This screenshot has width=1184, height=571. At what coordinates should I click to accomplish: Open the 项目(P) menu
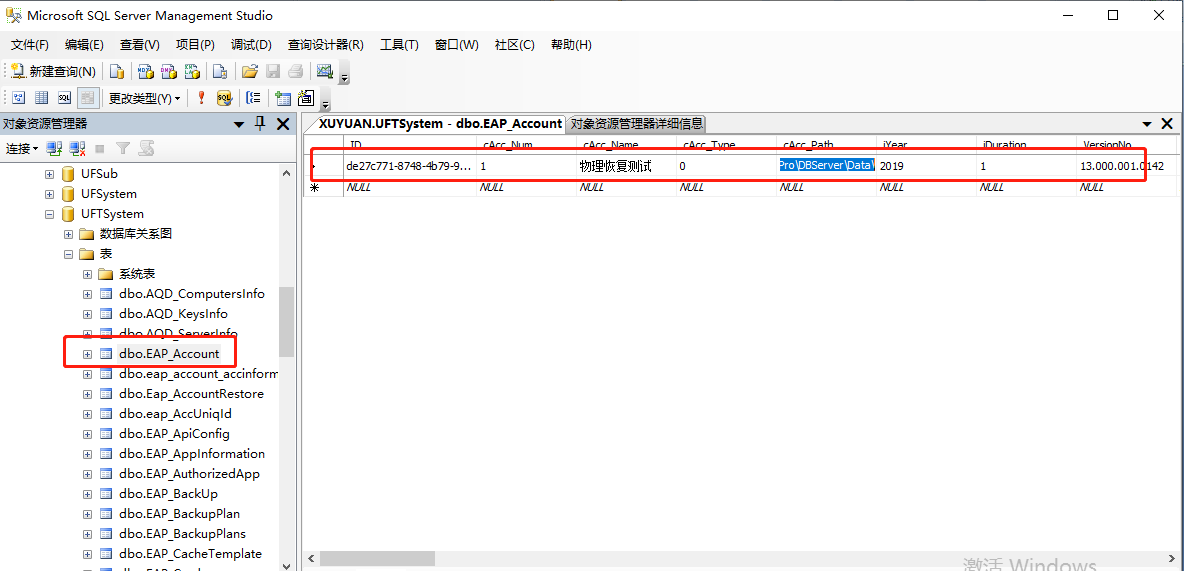[195, 45]
